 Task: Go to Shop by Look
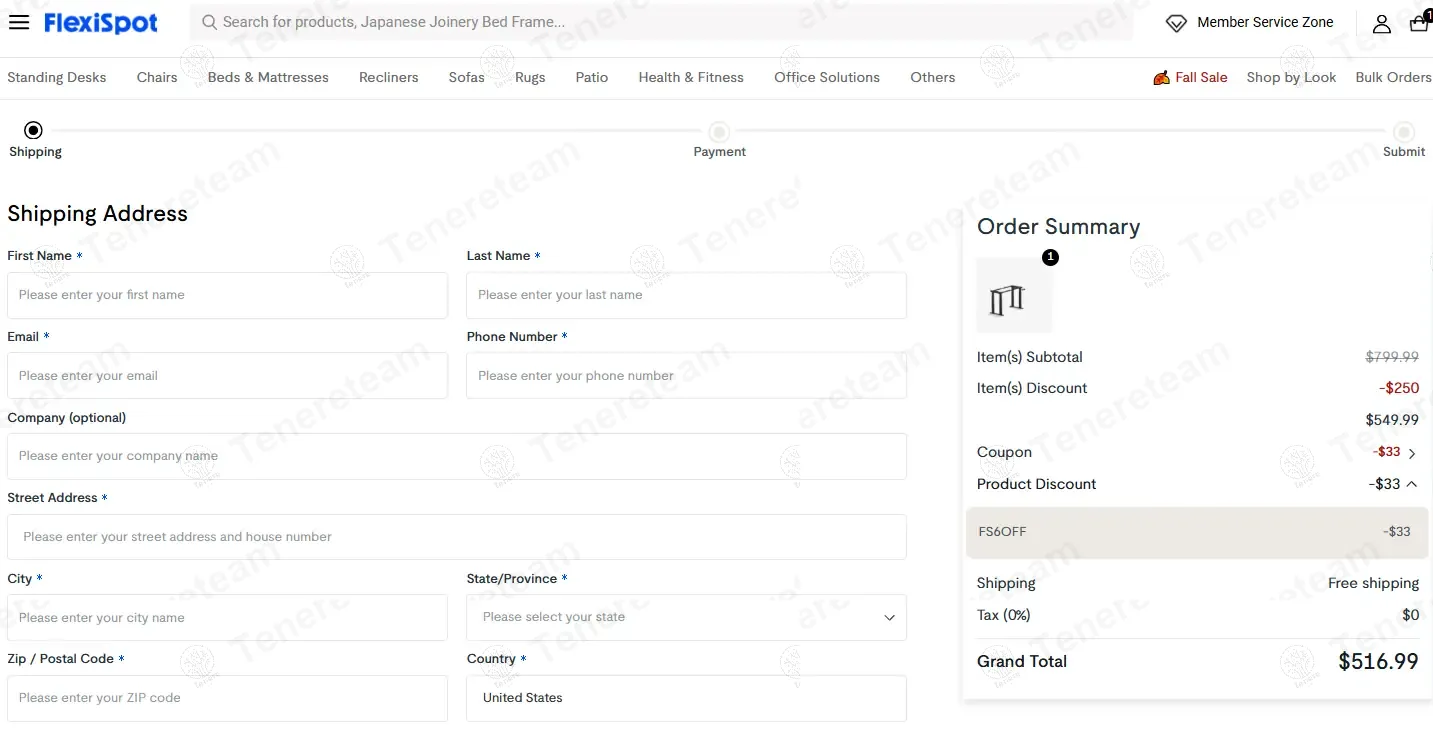click(1291, 77)
